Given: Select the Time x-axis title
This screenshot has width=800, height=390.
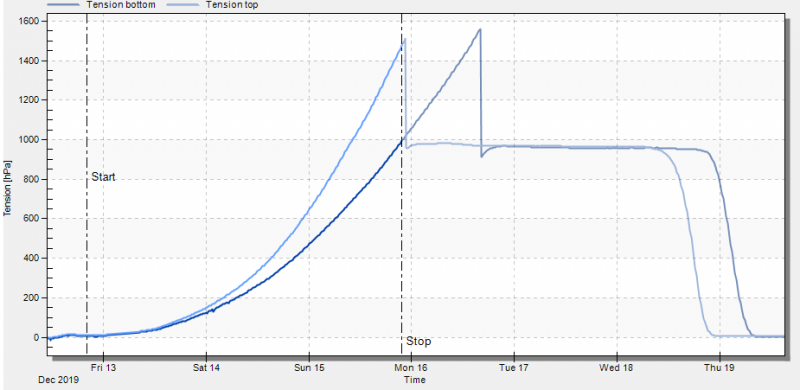Looking at the screenshot, I should point(414,380).
